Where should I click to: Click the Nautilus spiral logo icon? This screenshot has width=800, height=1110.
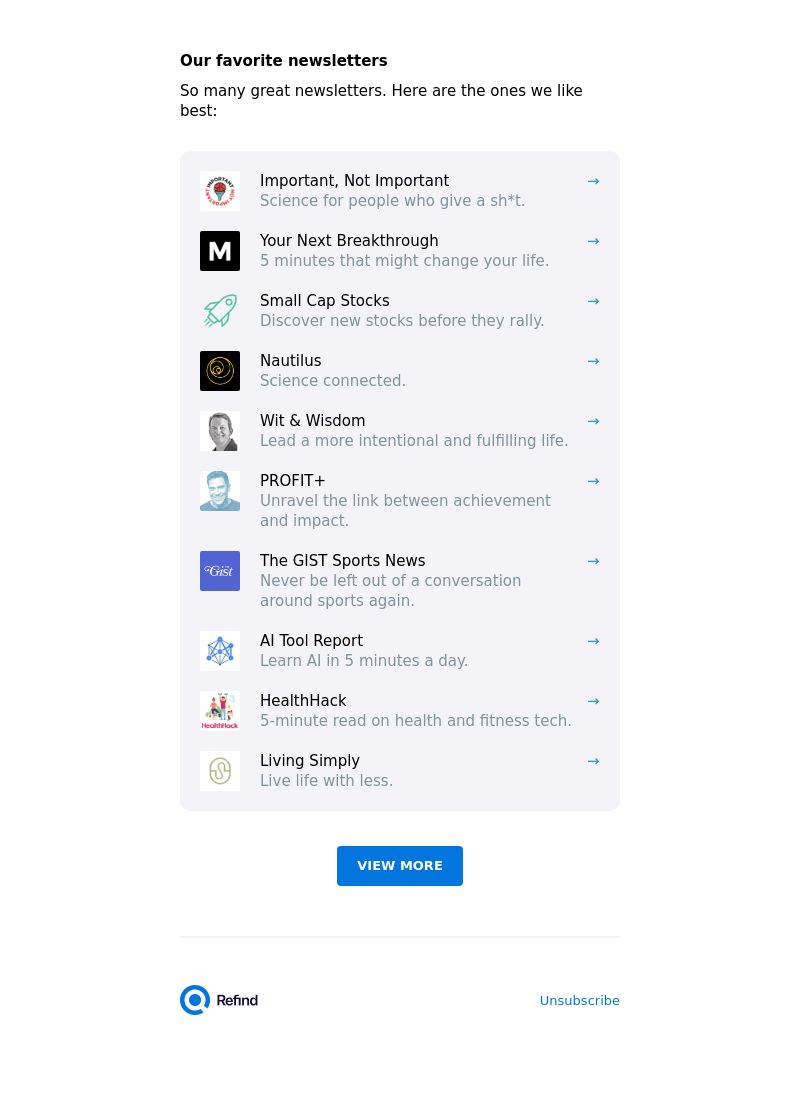pos(220,371)
